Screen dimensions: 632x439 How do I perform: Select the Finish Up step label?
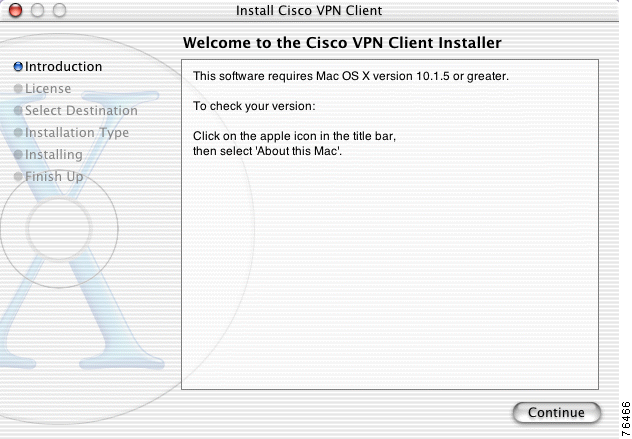coord(54,177)
